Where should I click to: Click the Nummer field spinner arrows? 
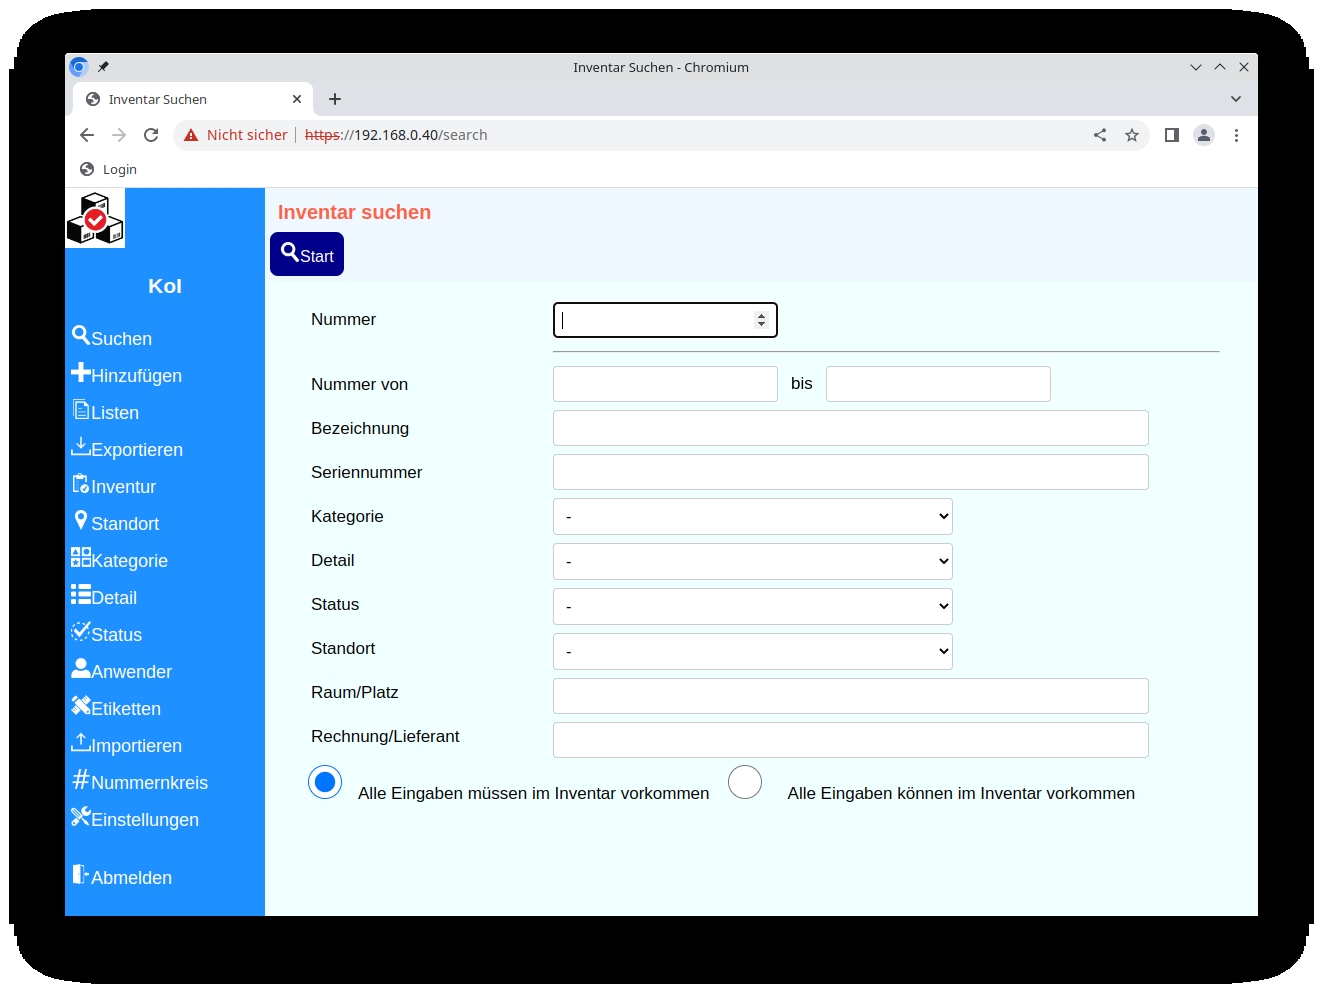tap(761, 320)
